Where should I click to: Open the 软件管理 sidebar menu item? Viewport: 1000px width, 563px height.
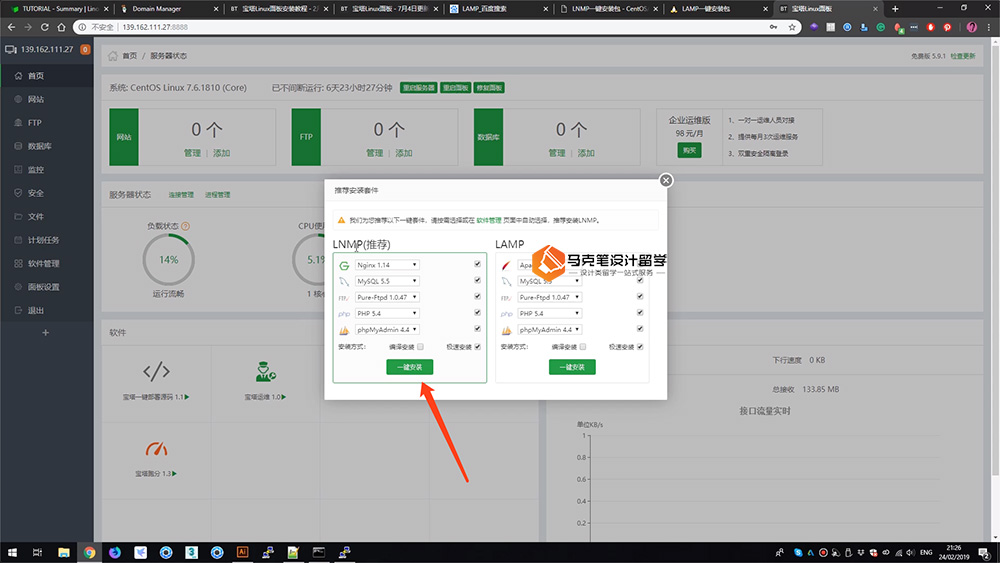coord(47,263)
